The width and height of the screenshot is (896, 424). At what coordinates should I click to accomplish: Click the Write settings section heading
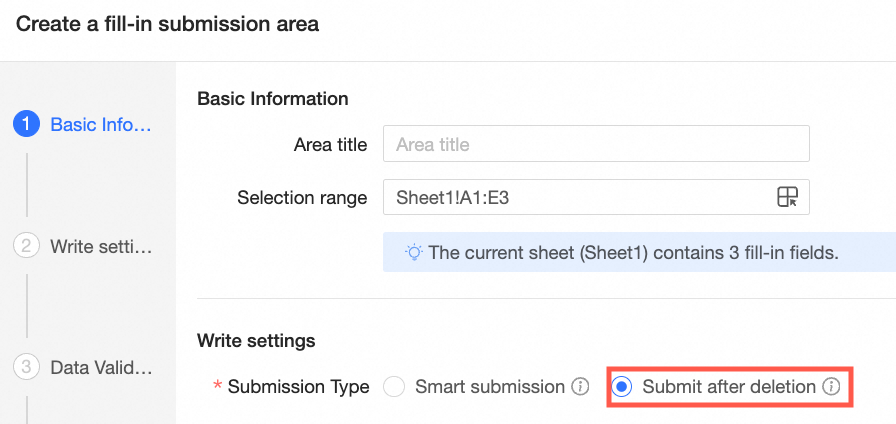[x=256, y=341]
